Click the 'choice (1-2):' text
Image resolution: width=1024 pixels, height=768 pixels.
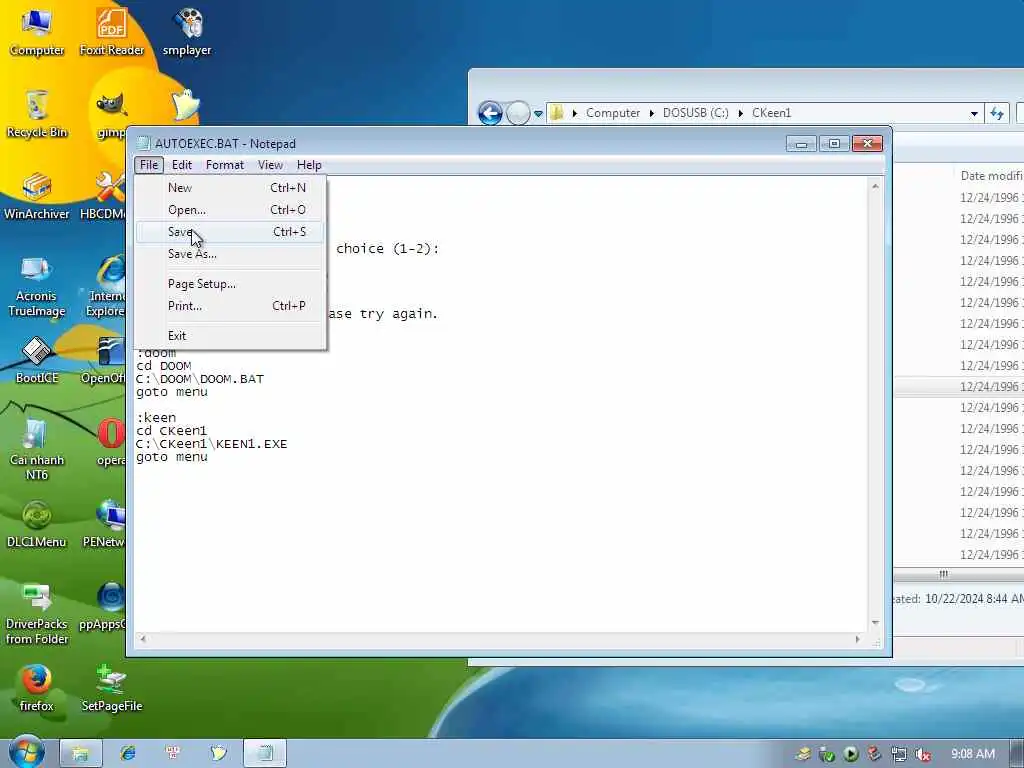(388, 249)
